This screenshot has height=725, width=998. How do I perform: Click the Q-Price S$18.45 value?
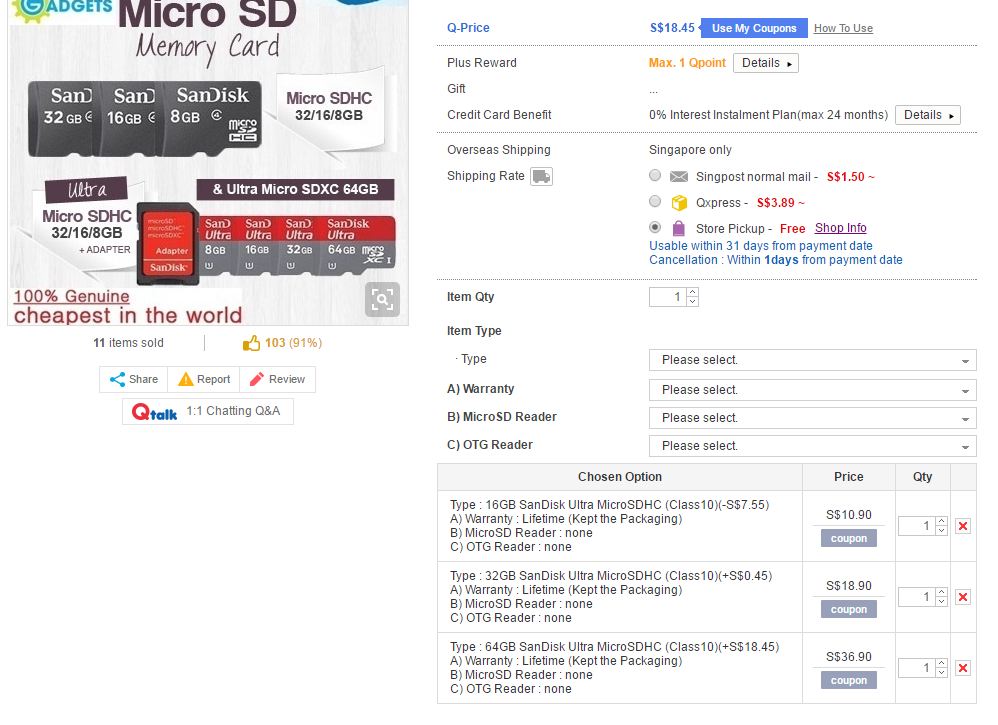tap(672, 28)
